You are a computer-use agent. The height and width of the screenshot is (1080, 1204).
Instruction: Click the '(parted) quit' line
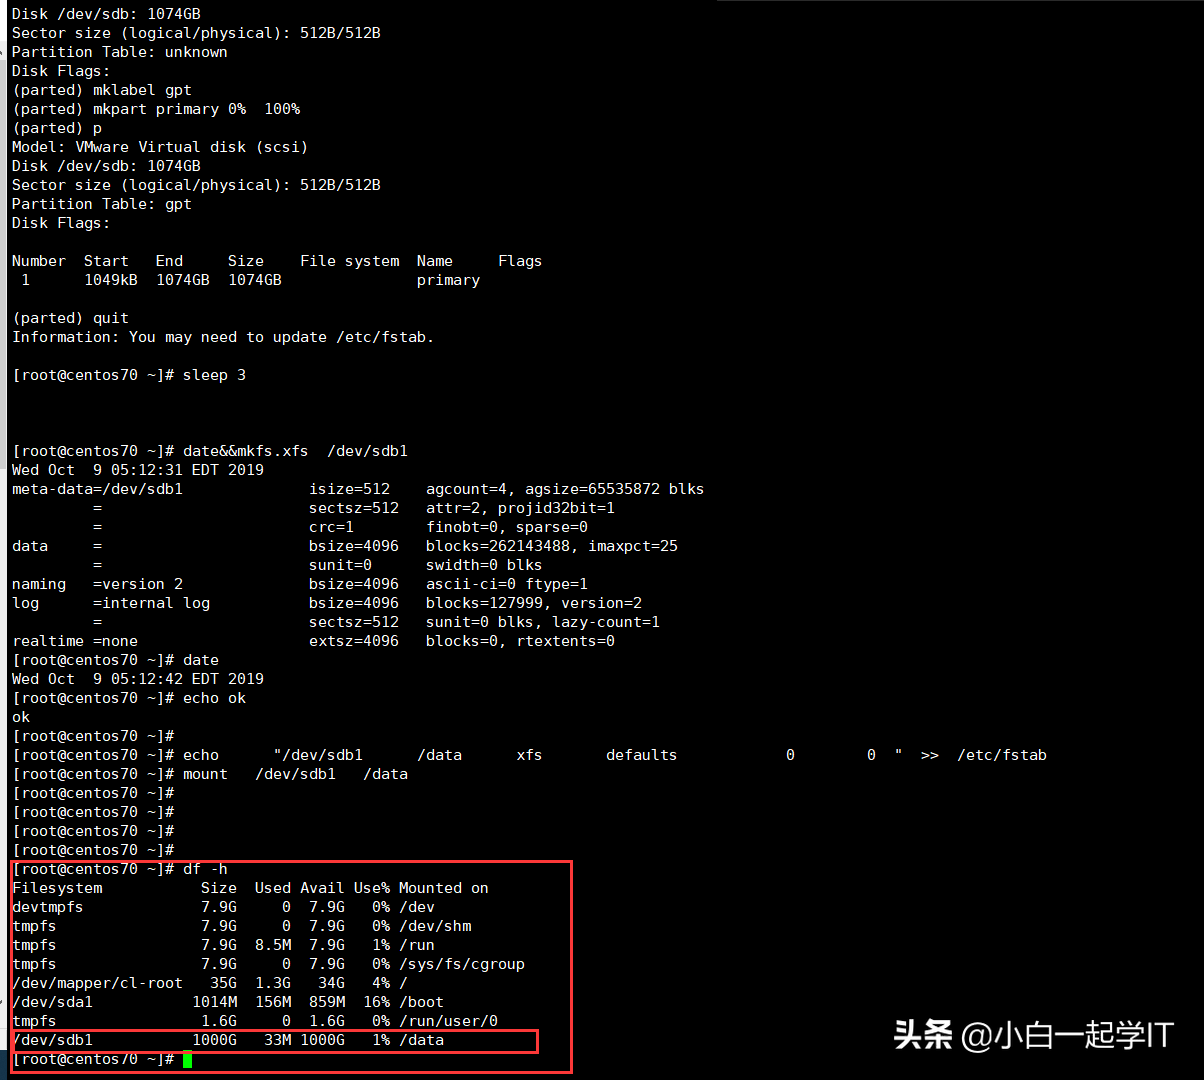(x=70, y=318)
